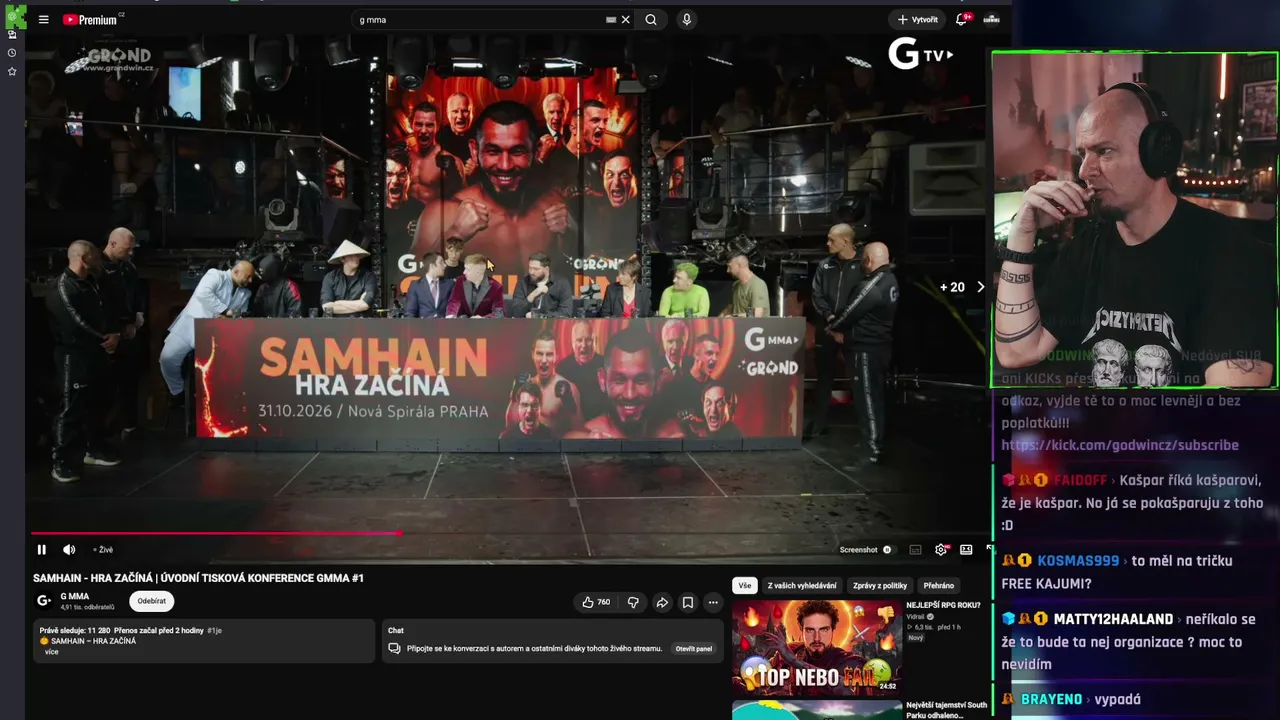This screenshot has height=720, width=1280.
Task: Open the TOP NEBO FAIL video thumbnail
Action: [x=817, y=648]
